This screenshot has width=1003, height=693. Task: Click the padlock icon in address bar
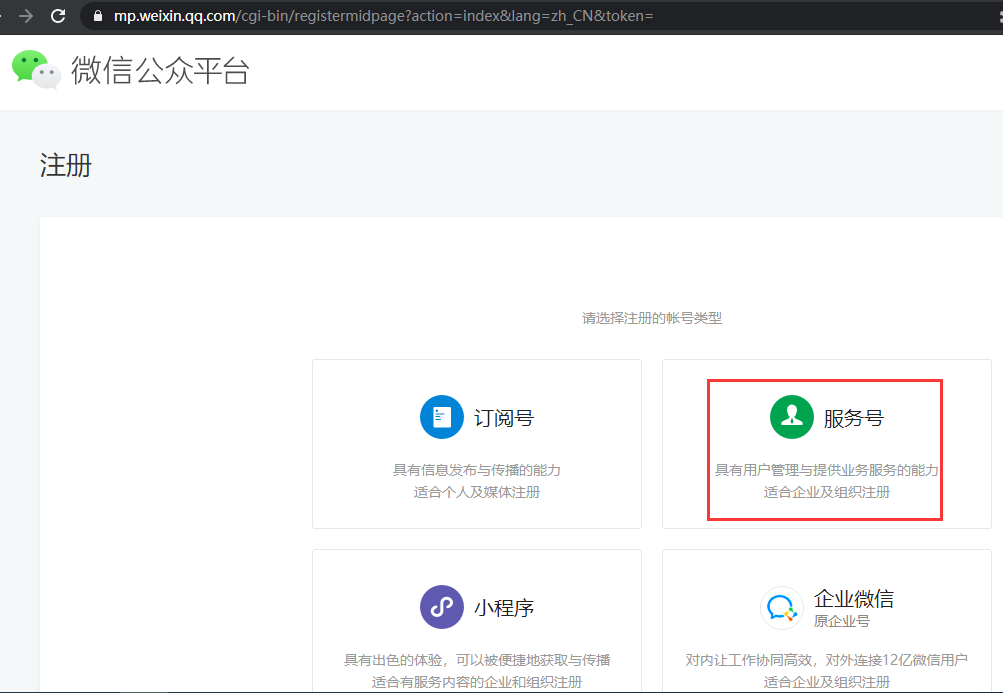point(98,16)
